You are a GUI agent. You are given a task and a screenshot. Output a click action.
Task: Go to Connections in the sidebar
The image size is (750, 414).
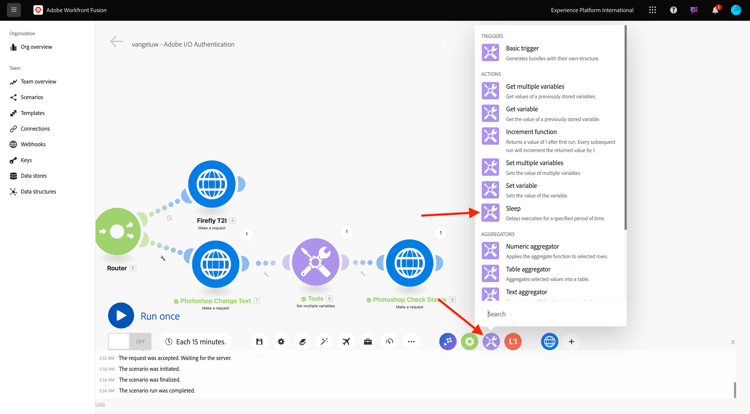pyautogui.click(x=30, y=129)
